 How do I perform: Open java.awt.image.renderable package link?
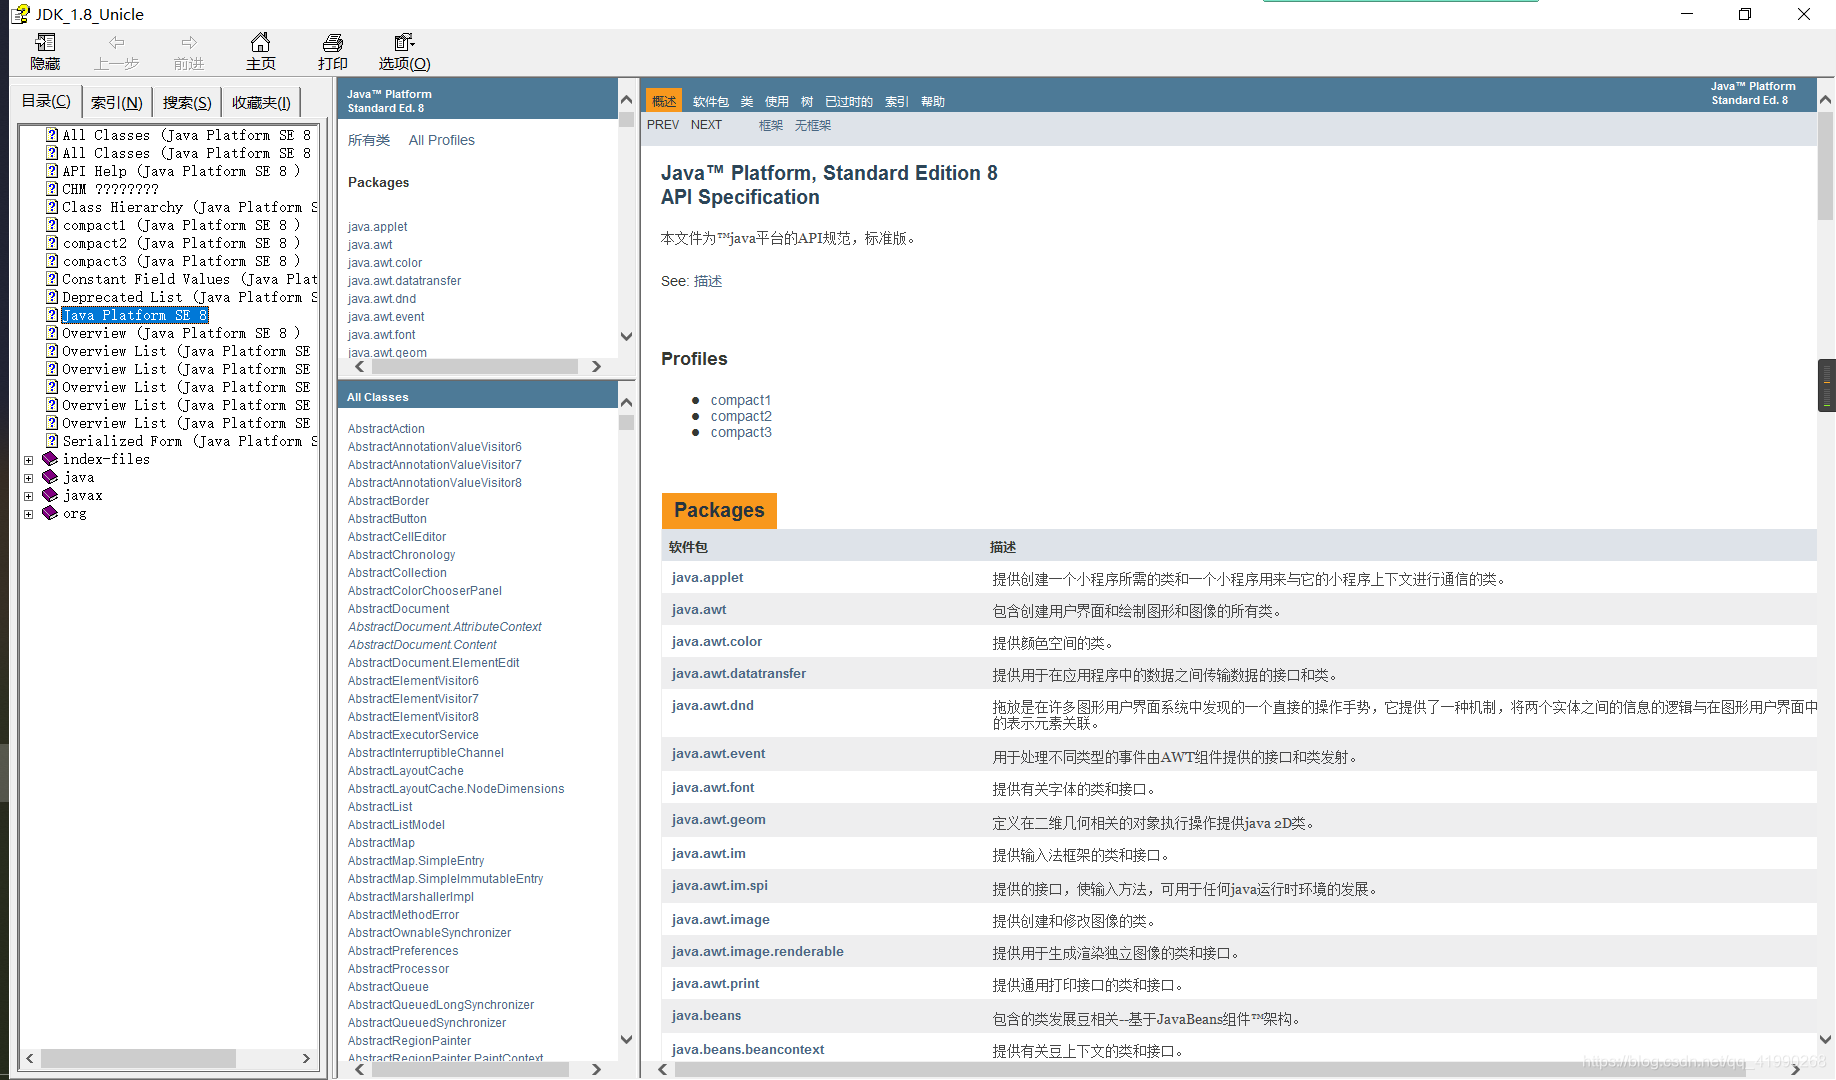pos(758,951)
